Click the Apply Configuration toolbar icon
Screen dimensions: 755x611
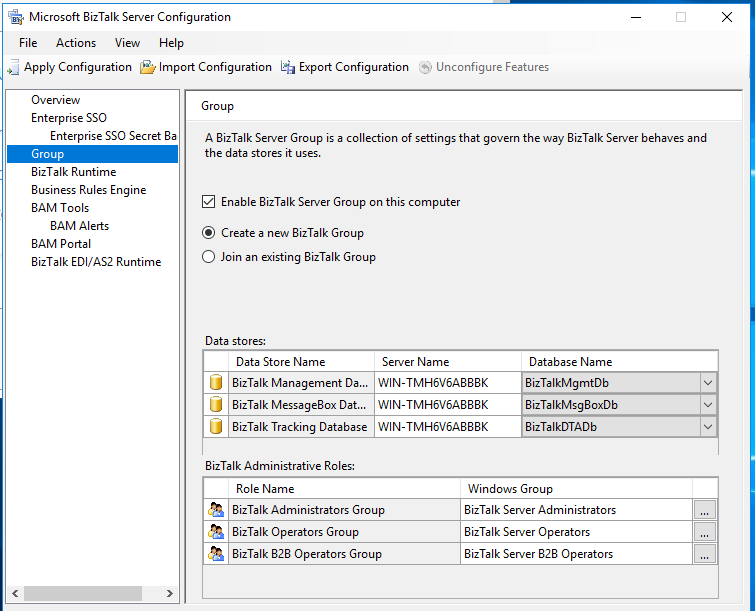(13, 67)
